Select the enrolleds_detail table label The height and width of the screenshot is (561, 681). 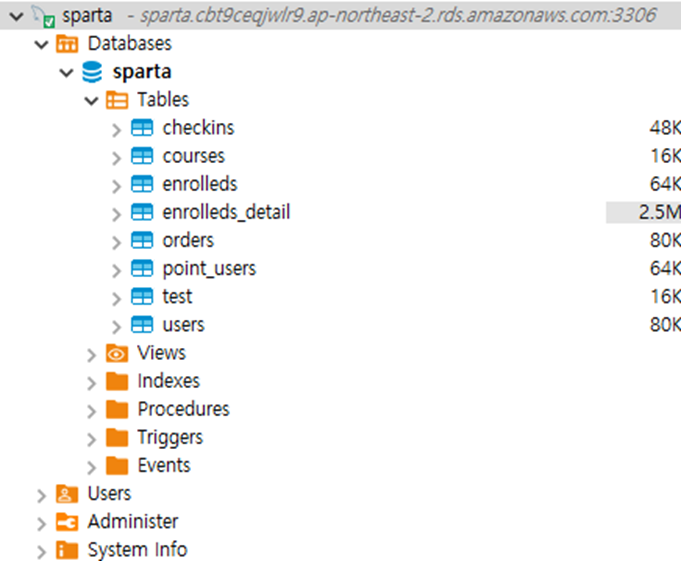coord(226,212)
